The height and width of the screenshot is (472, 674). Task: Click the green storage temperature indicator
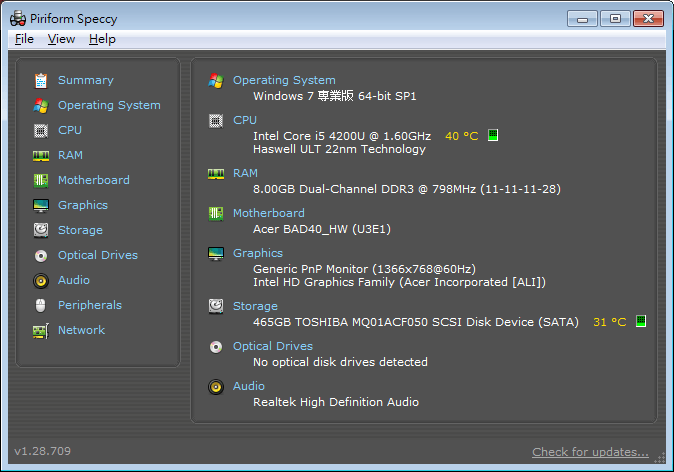pyautogui.click(x=641, y=321)
